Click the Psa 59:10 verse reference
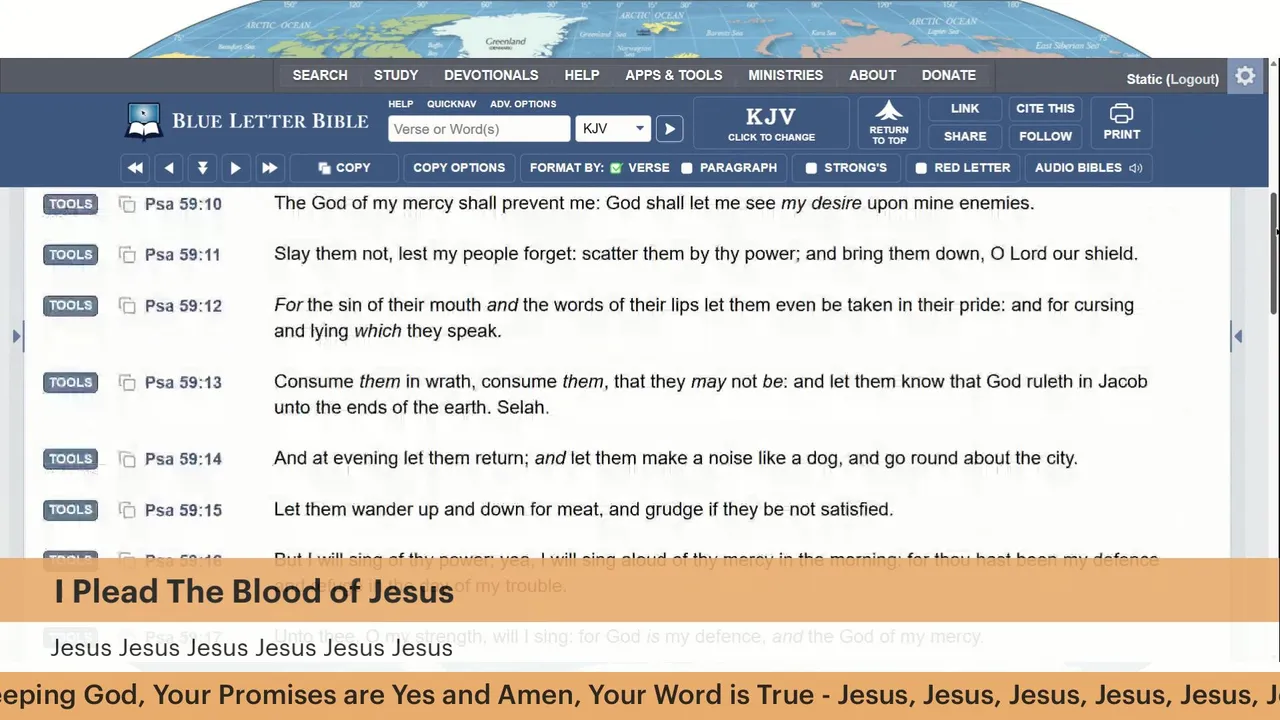Screen dimensions: 1280x720 183,204
